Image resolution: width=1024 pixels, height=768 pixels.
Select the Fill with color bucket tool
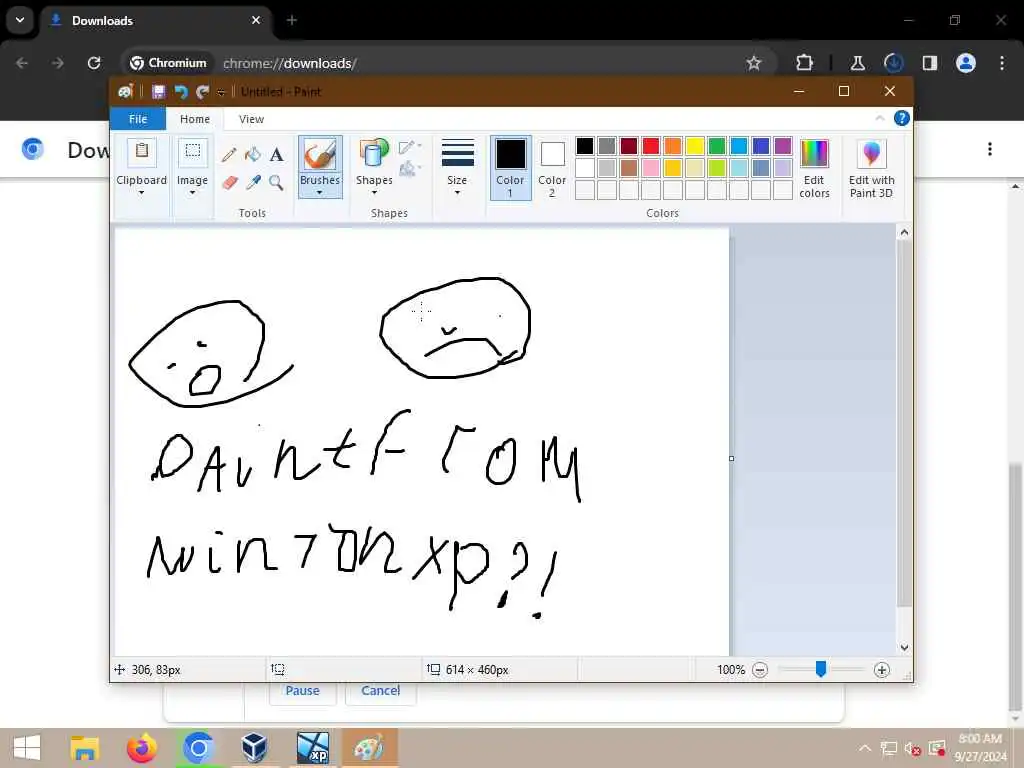click(x=253, y=155)
